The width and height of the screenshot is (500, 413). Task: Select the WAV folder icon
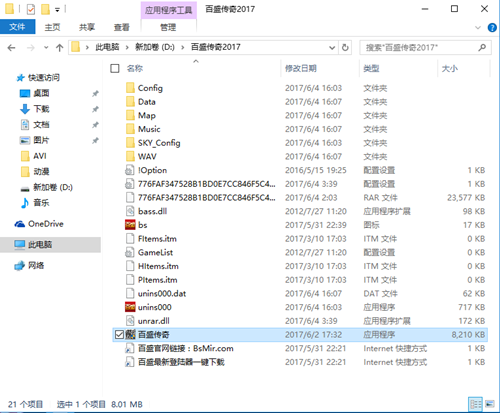coord(130,156)
